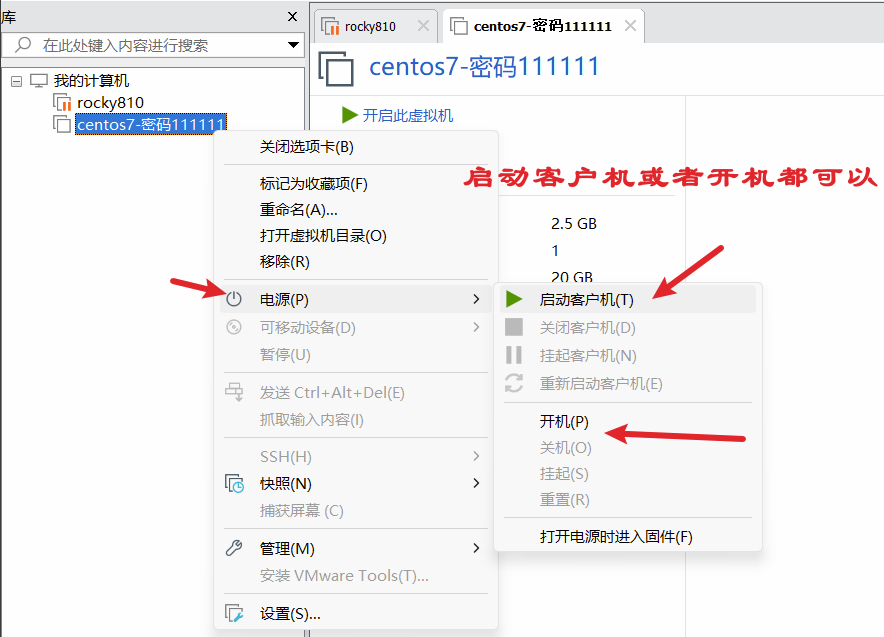
Task: Click the gray stop icon for 关闭客户机(D)
Action: pos(514,327)
